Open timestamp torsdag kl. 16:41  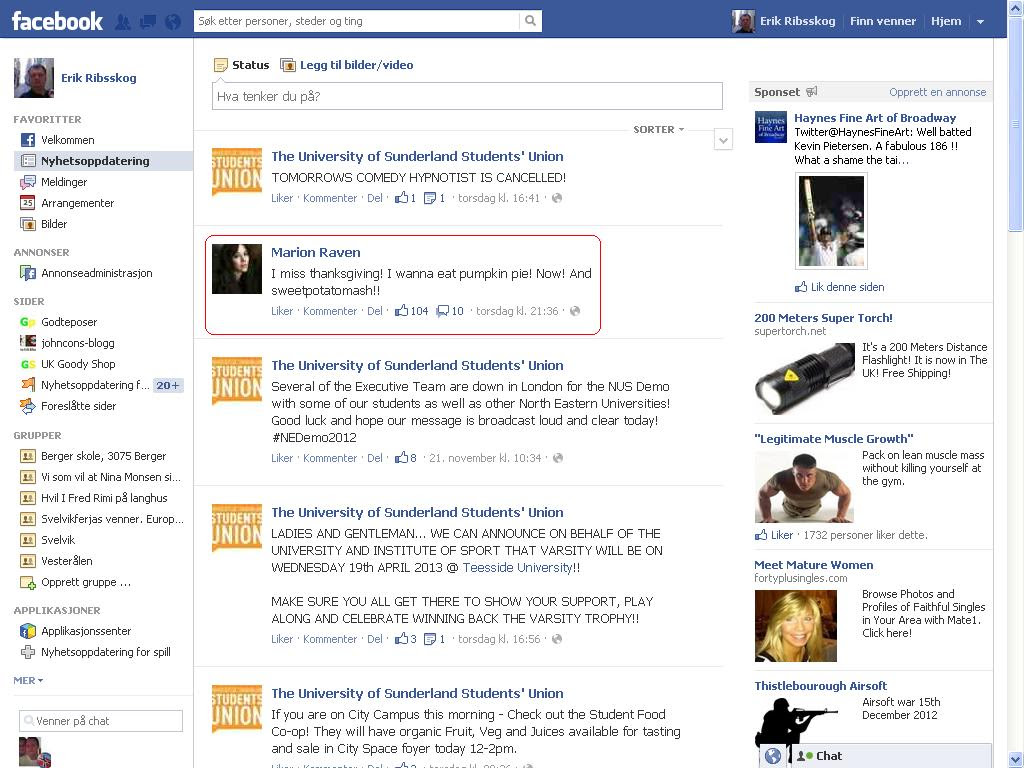499,198
